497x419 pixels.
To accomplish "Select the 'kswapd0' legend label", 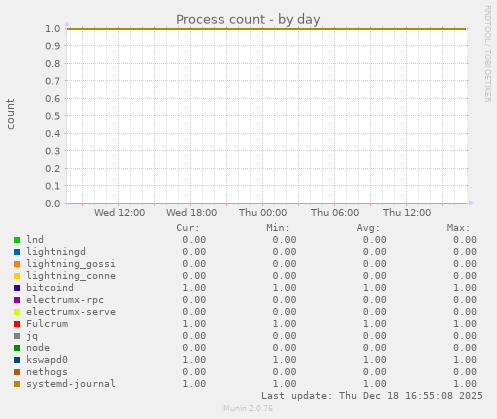I will point(47,360).
